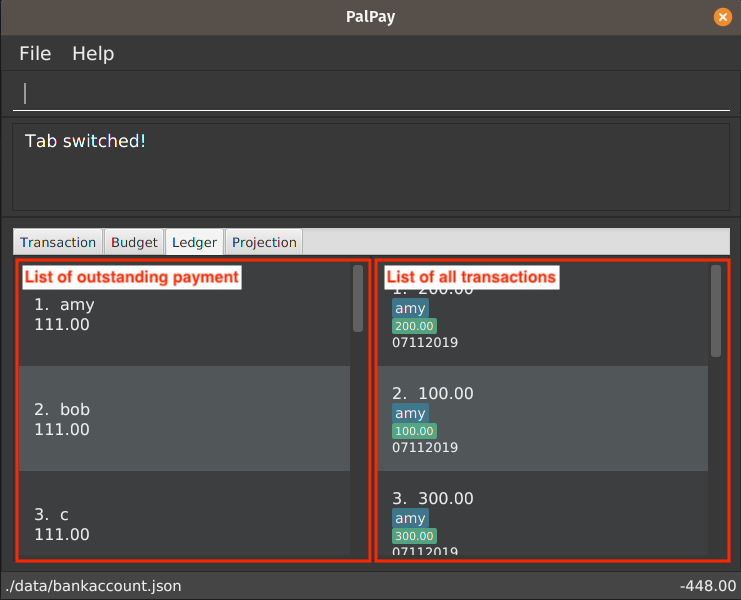Select amy in outstanding payment list
The width and height of the screenshot is (741, 600).
pos(184,315)
